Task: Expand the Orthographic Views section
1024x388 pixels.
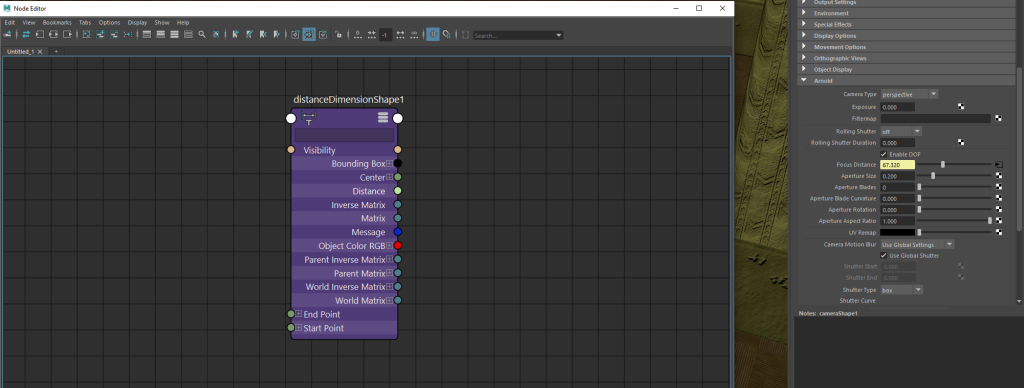Action: click(x=804, y=58)
